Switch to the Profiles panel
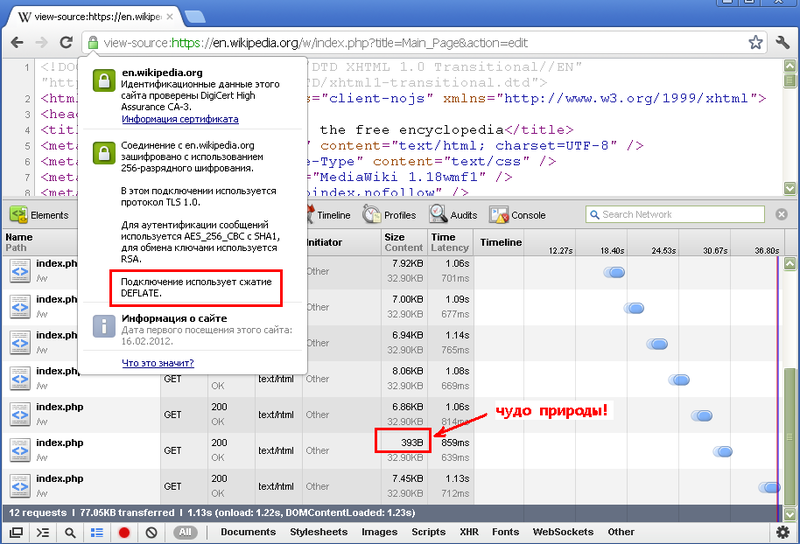800x544 pixels. [x=389, y=215]
